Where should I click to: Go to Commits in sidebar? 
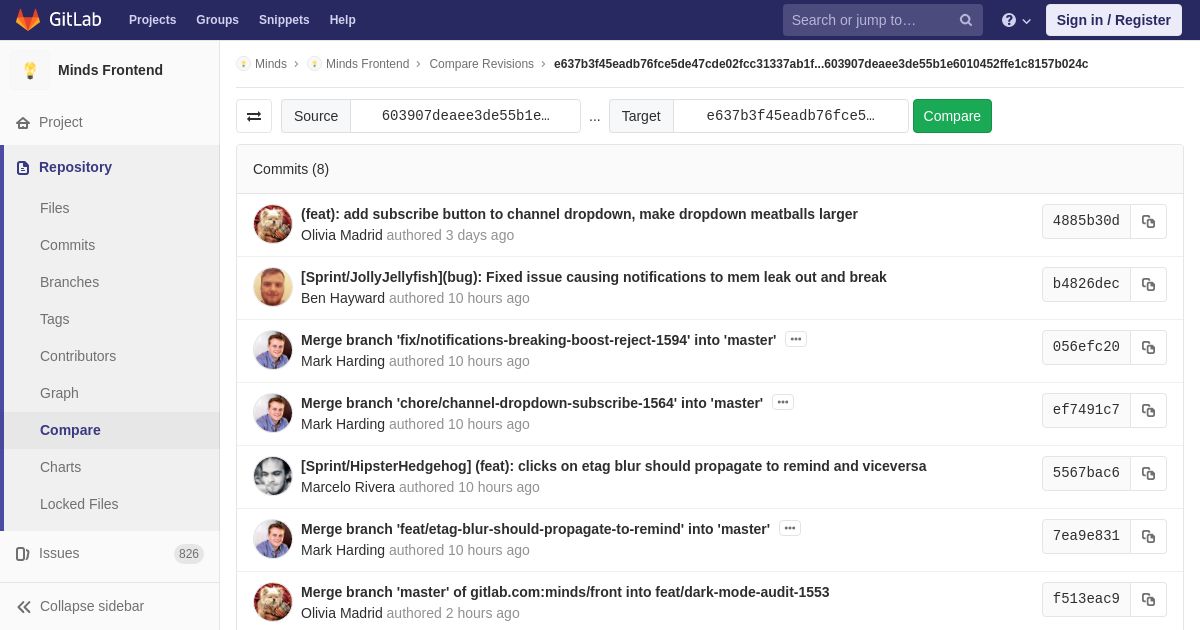(67, 245)
